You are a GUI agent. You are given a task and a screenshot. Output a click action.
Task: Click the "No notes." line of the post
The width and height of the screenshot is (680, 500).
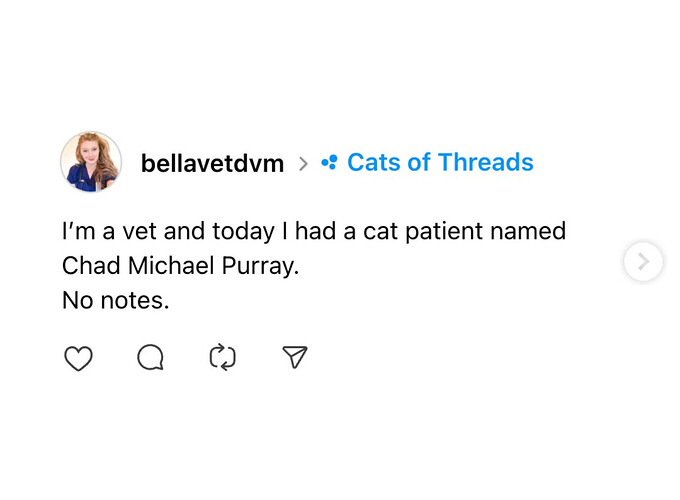pos(115,299)
